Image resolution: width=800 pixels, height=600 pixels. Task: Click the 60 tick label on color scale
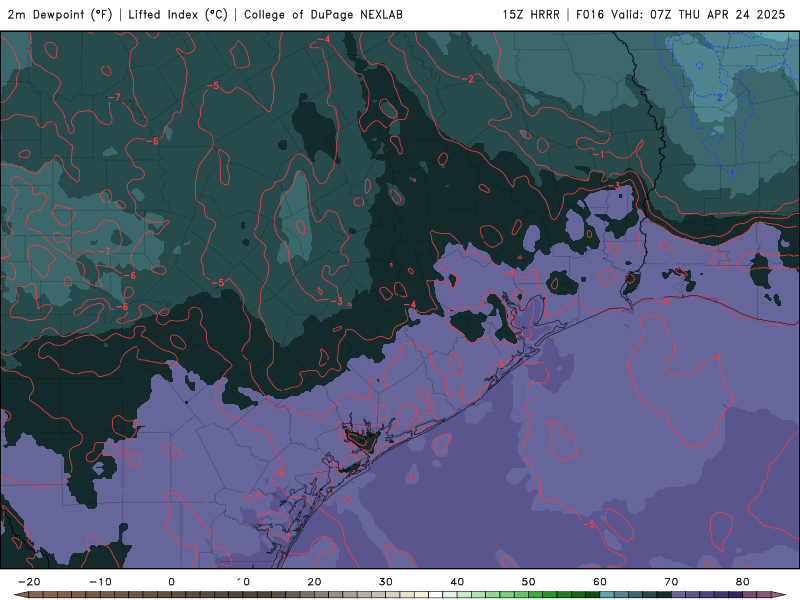pyautogui.click(x=600, y=582)
